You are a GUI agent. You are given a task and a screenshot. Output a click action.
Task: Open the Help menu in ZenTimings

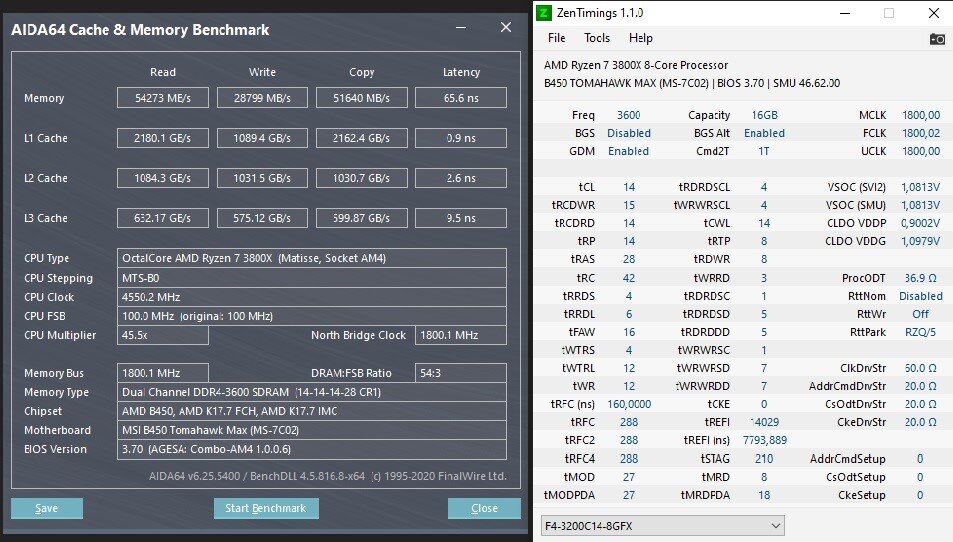641,38
